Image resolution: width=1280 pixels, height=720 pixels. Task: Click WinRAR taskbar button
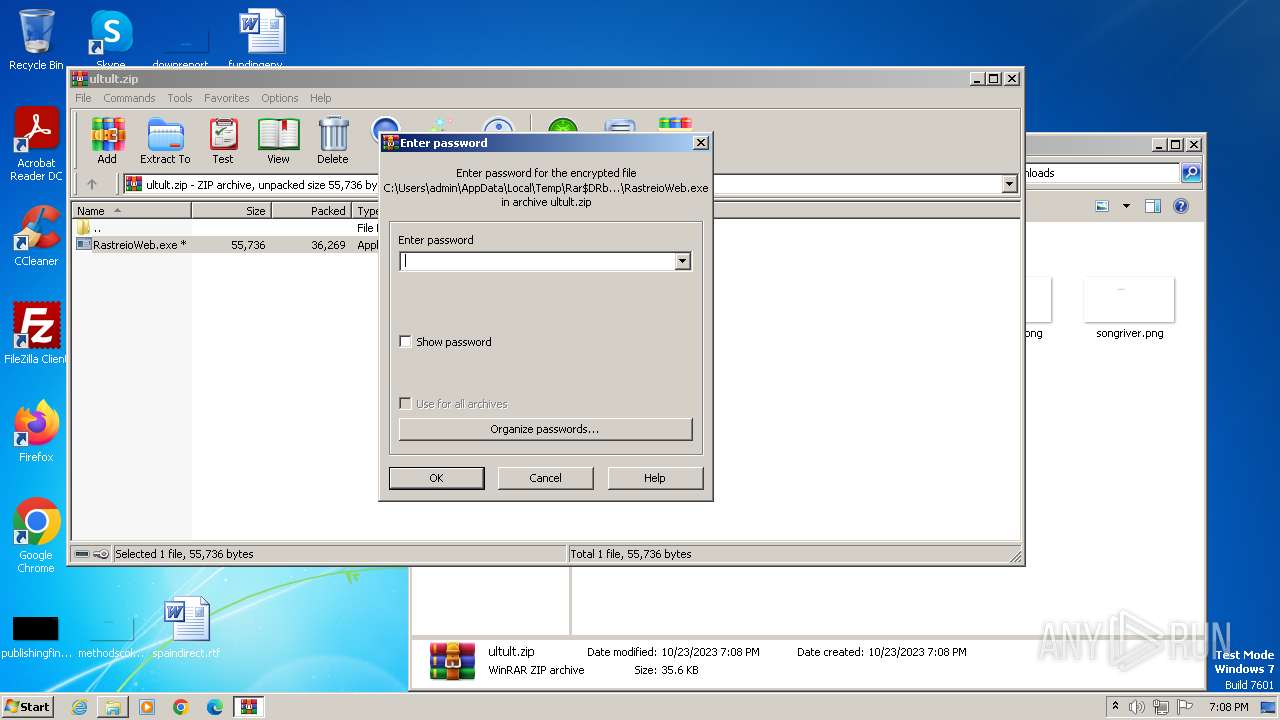pyautogui.click(x=248, y=707)
